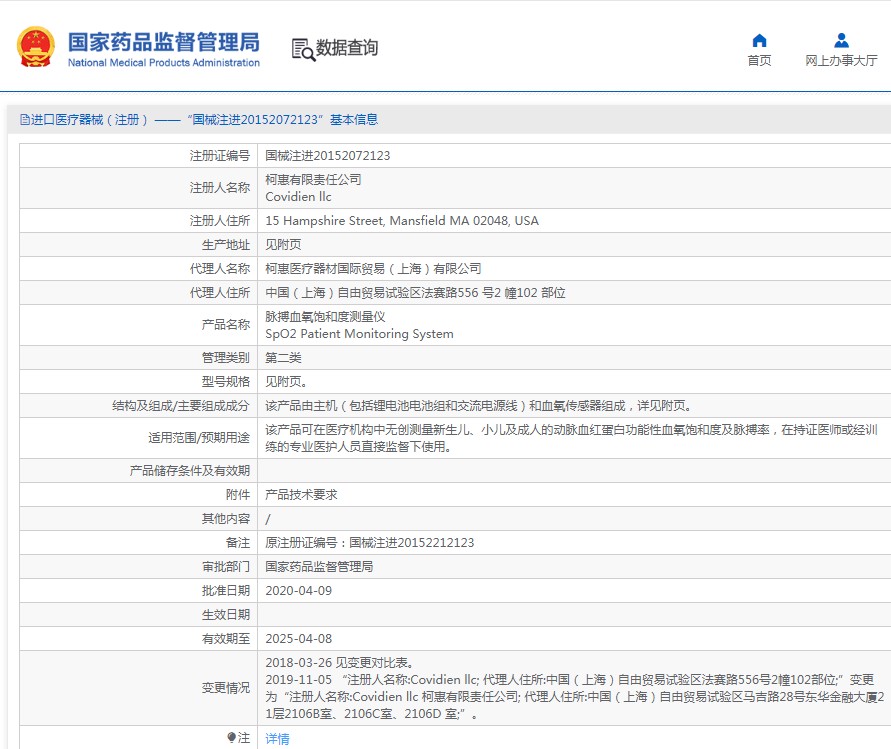This screenshot has height=749, width=891.
Task: Select registration number 国械注进20152072123 cell
Action: click(328, 155)
